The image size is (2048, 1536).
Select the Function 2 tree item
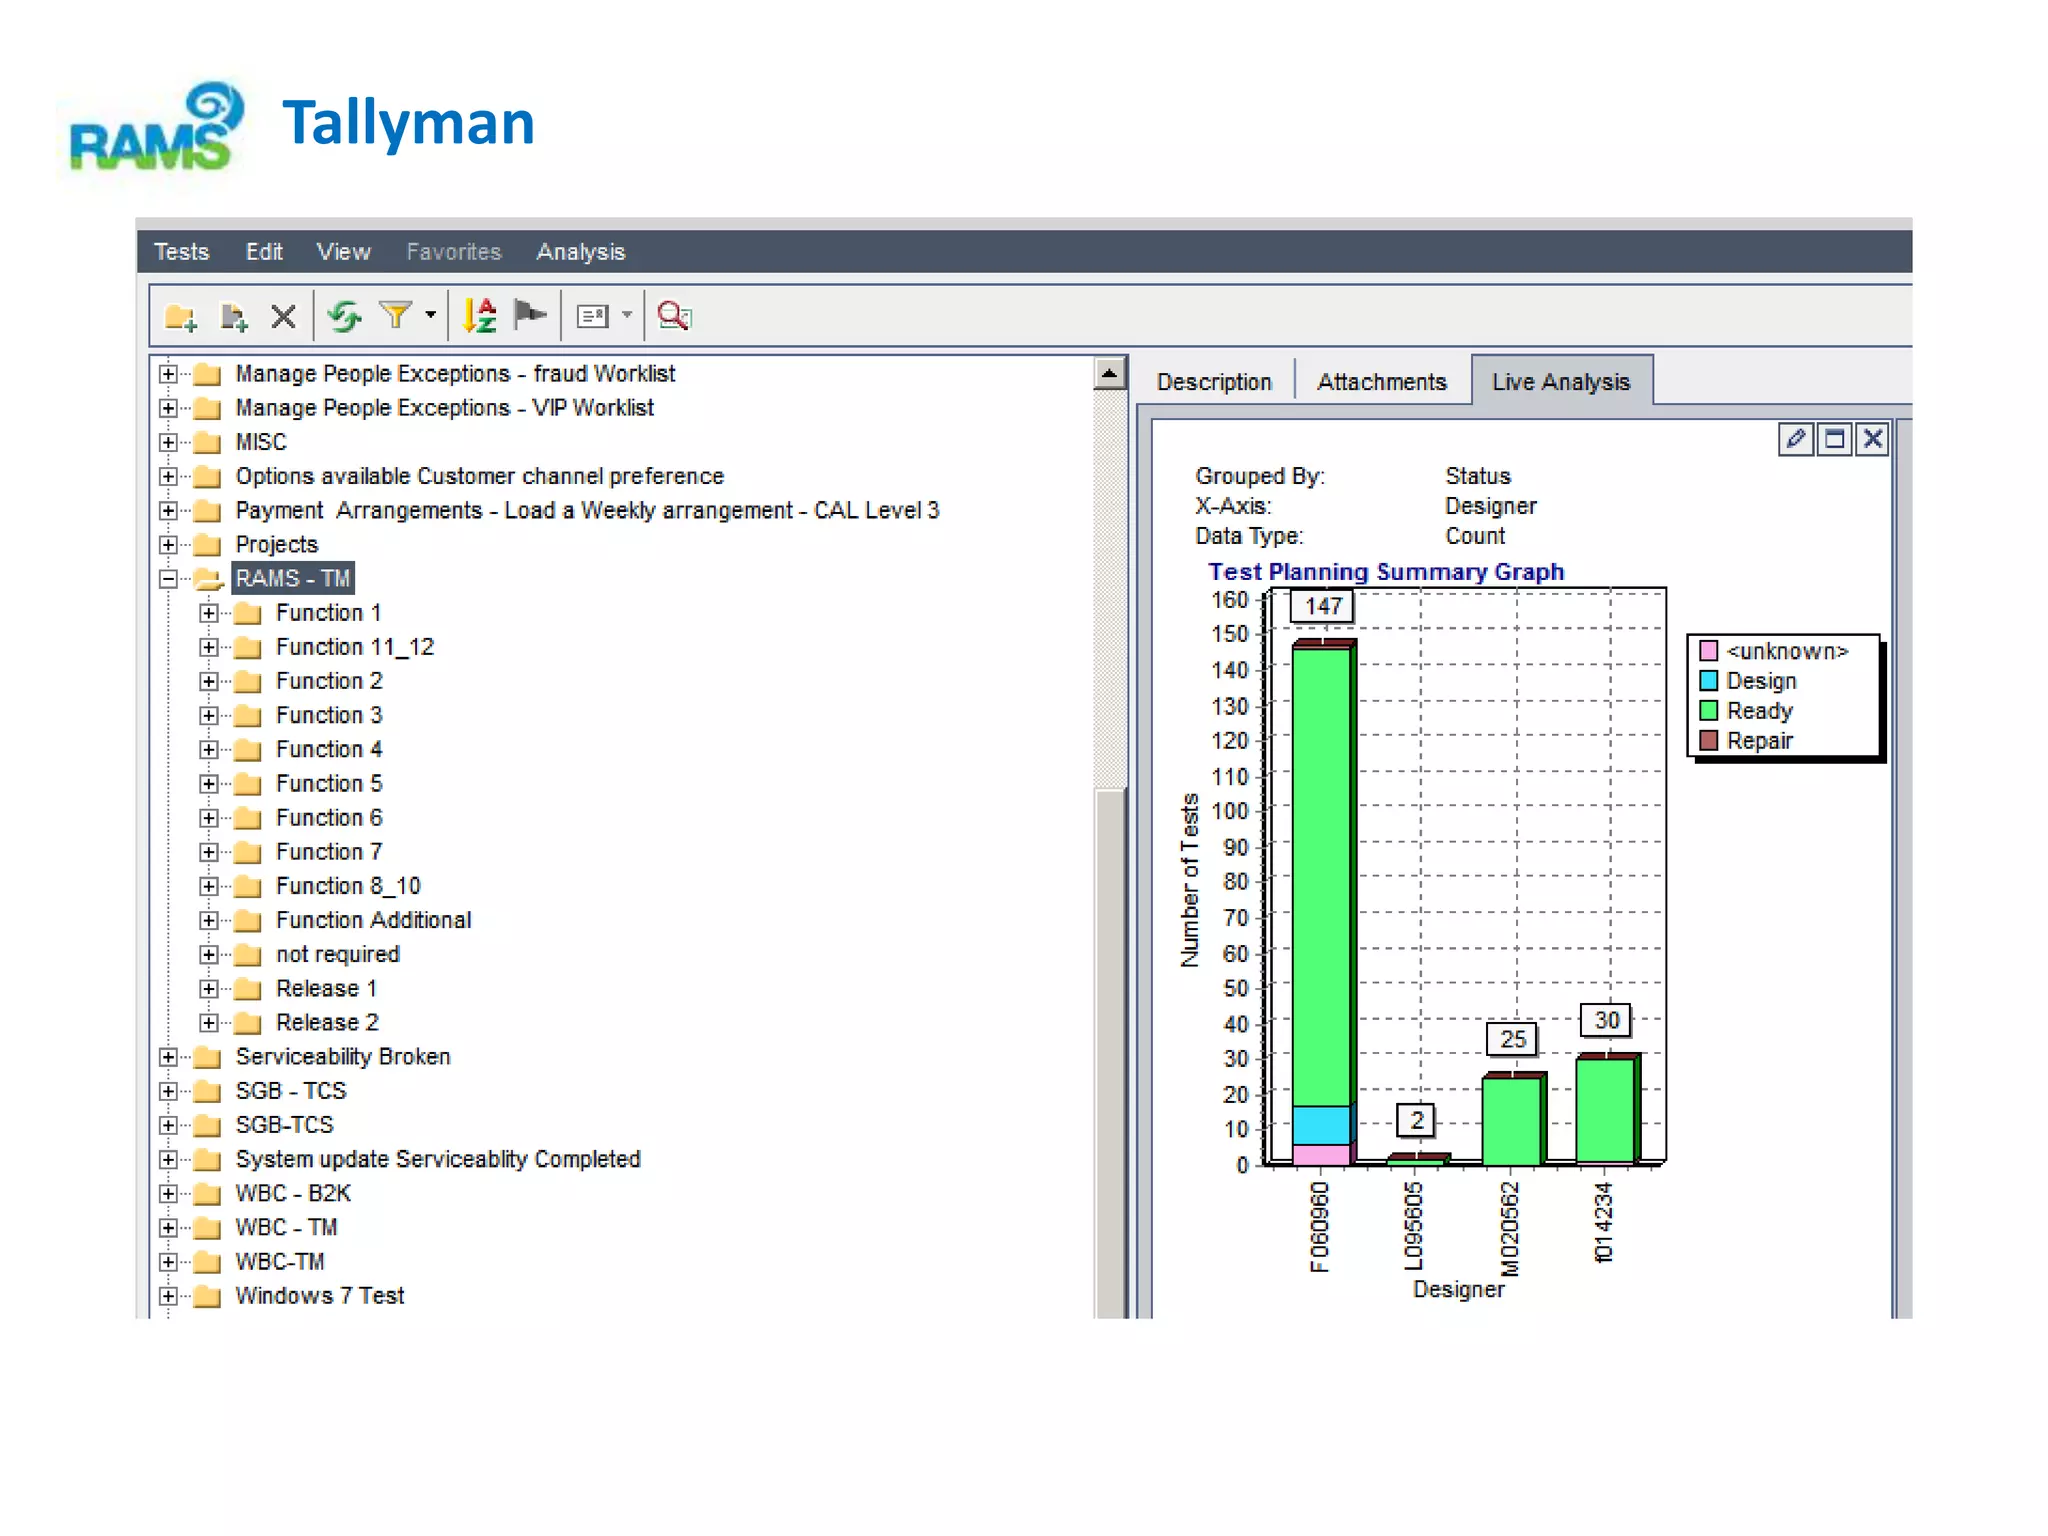click(329, 682)
